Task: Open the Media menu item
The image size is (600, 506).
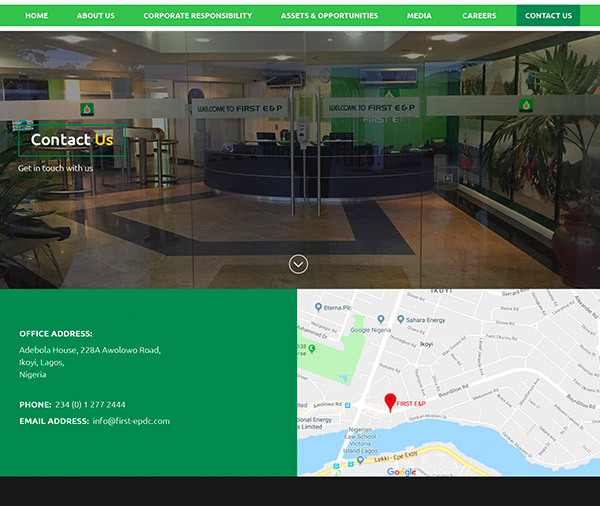Action: point(419,16)
